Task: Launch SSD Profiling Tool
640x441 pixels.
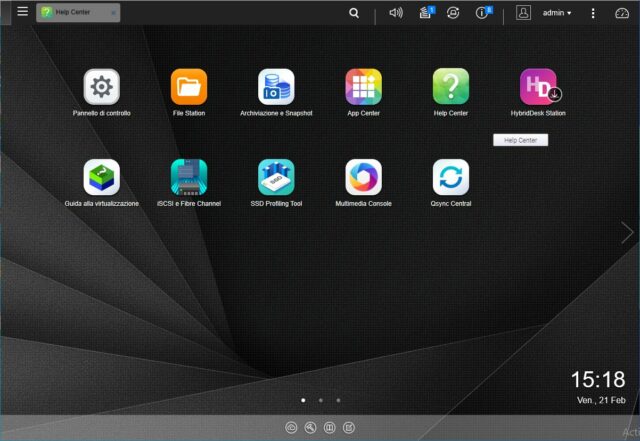Action: coord(276,177)
